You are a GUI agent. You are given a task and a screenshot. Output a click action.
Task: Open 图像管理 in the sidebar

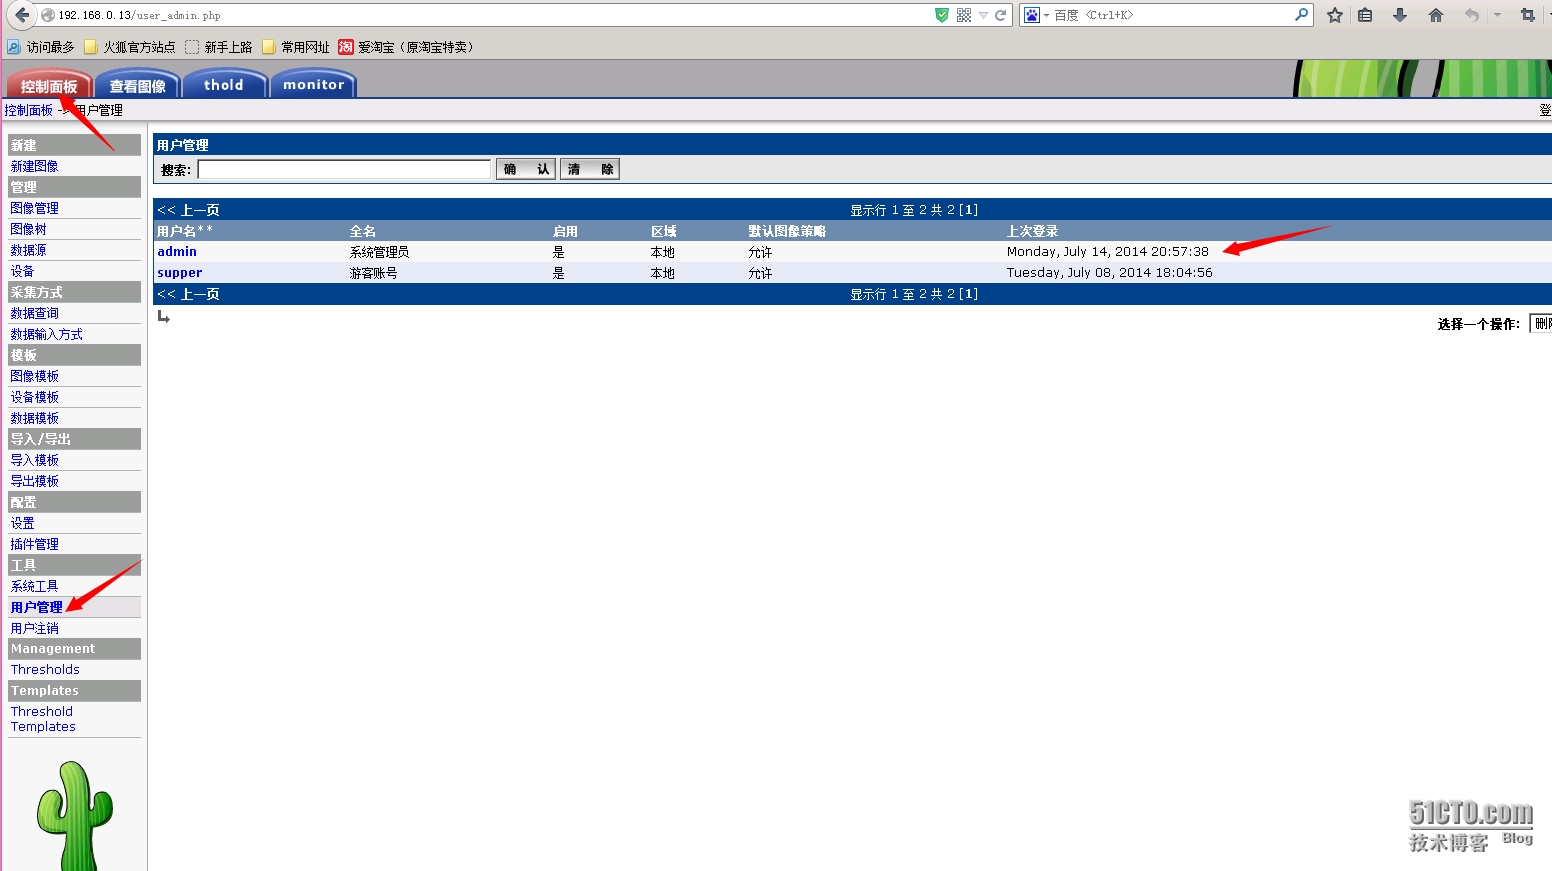point(34,208)
